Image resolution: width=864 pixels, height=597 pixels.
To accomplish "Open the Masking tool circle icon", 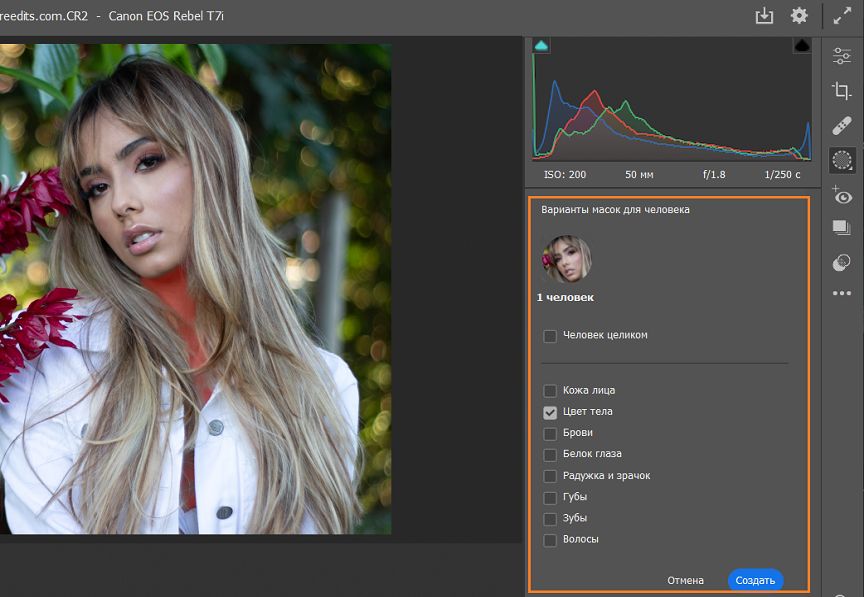I will click(841, 160).
